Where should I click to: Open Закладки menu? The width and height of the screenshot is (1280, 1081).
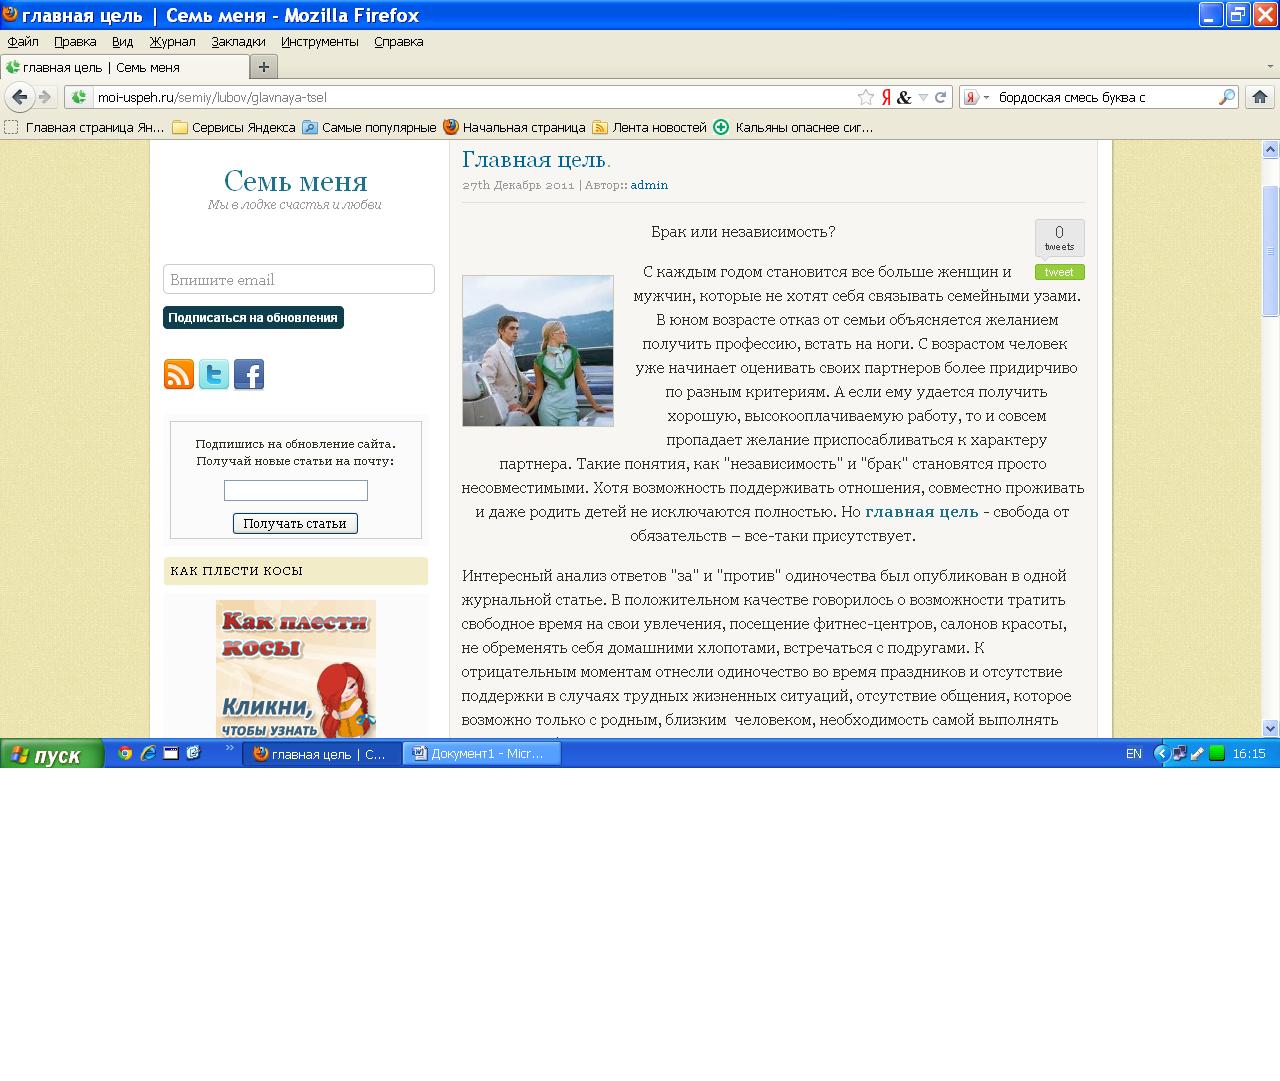(238, 42)
